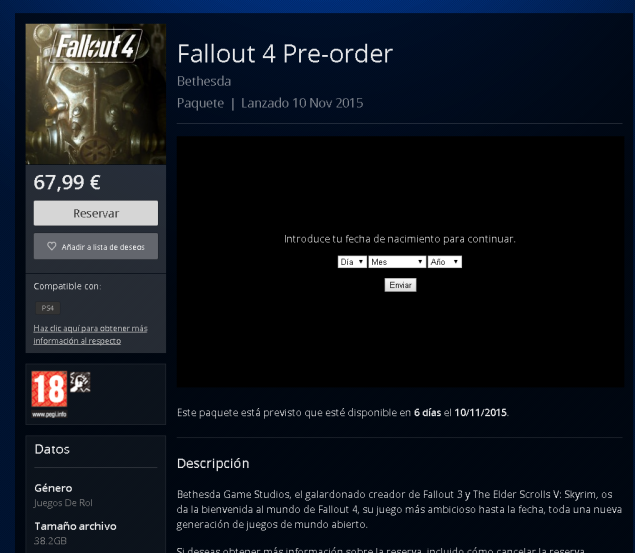Open the Mes birth month dropdown
The width and height of the screenshot is (635, 553).
(x=397, y=262)
